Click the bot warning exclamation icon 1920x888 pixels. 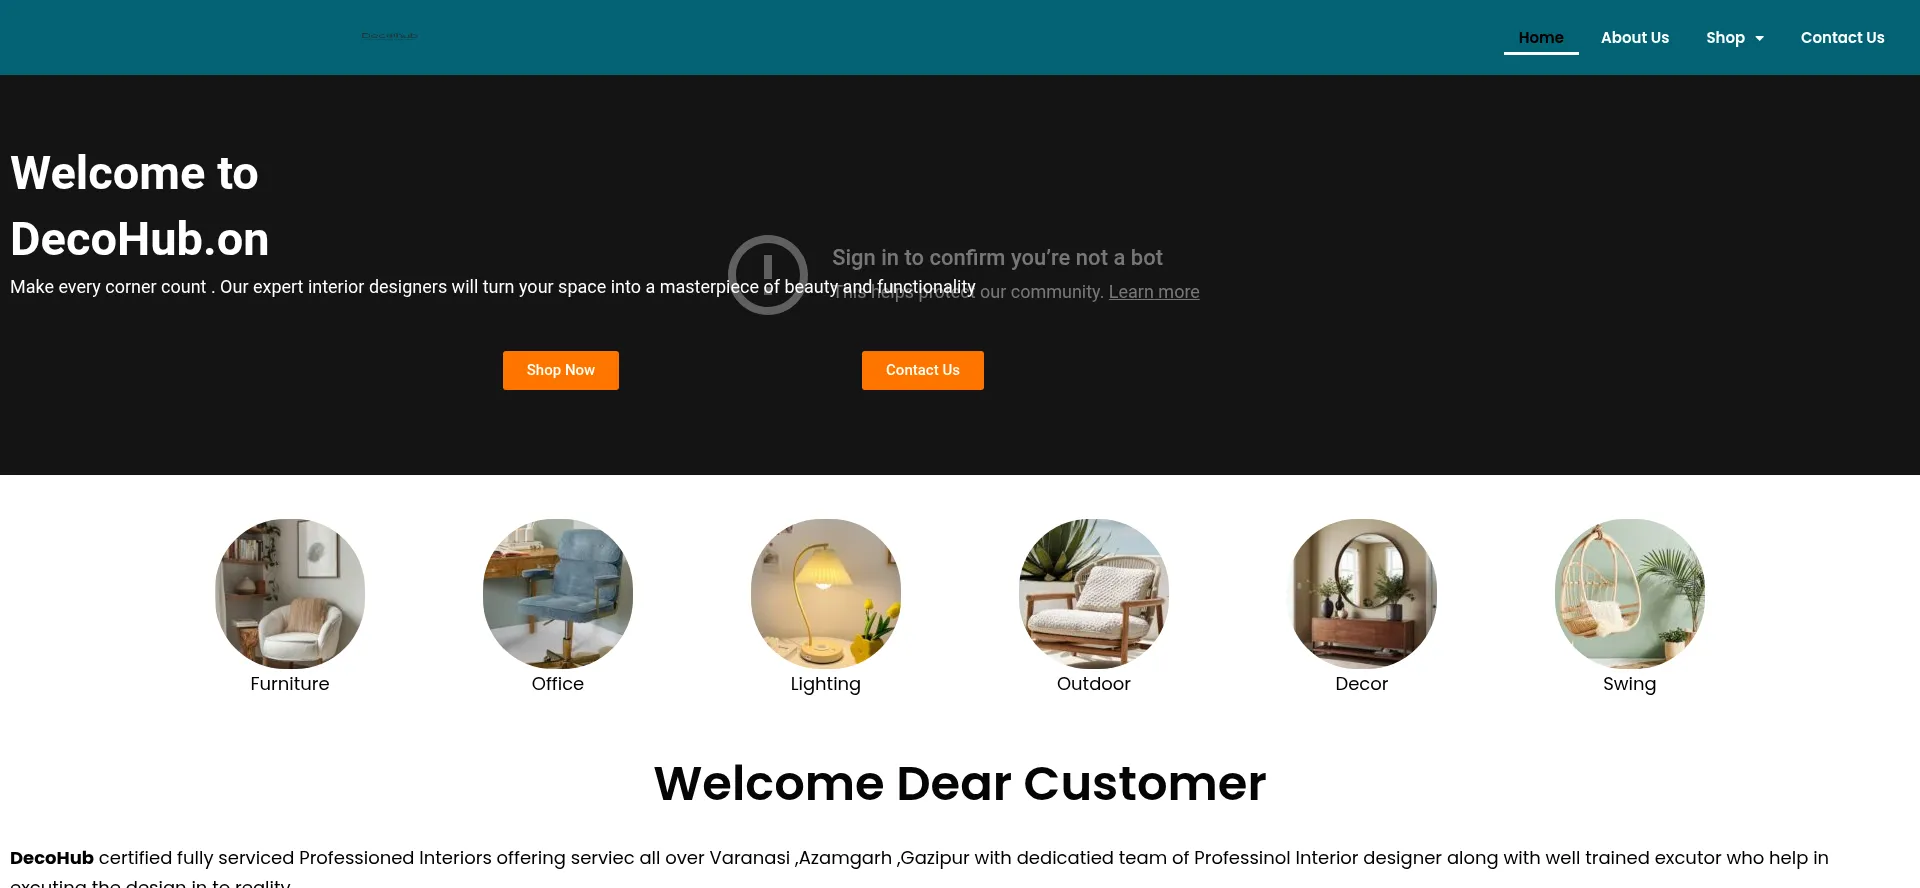[x=768, y=275]
